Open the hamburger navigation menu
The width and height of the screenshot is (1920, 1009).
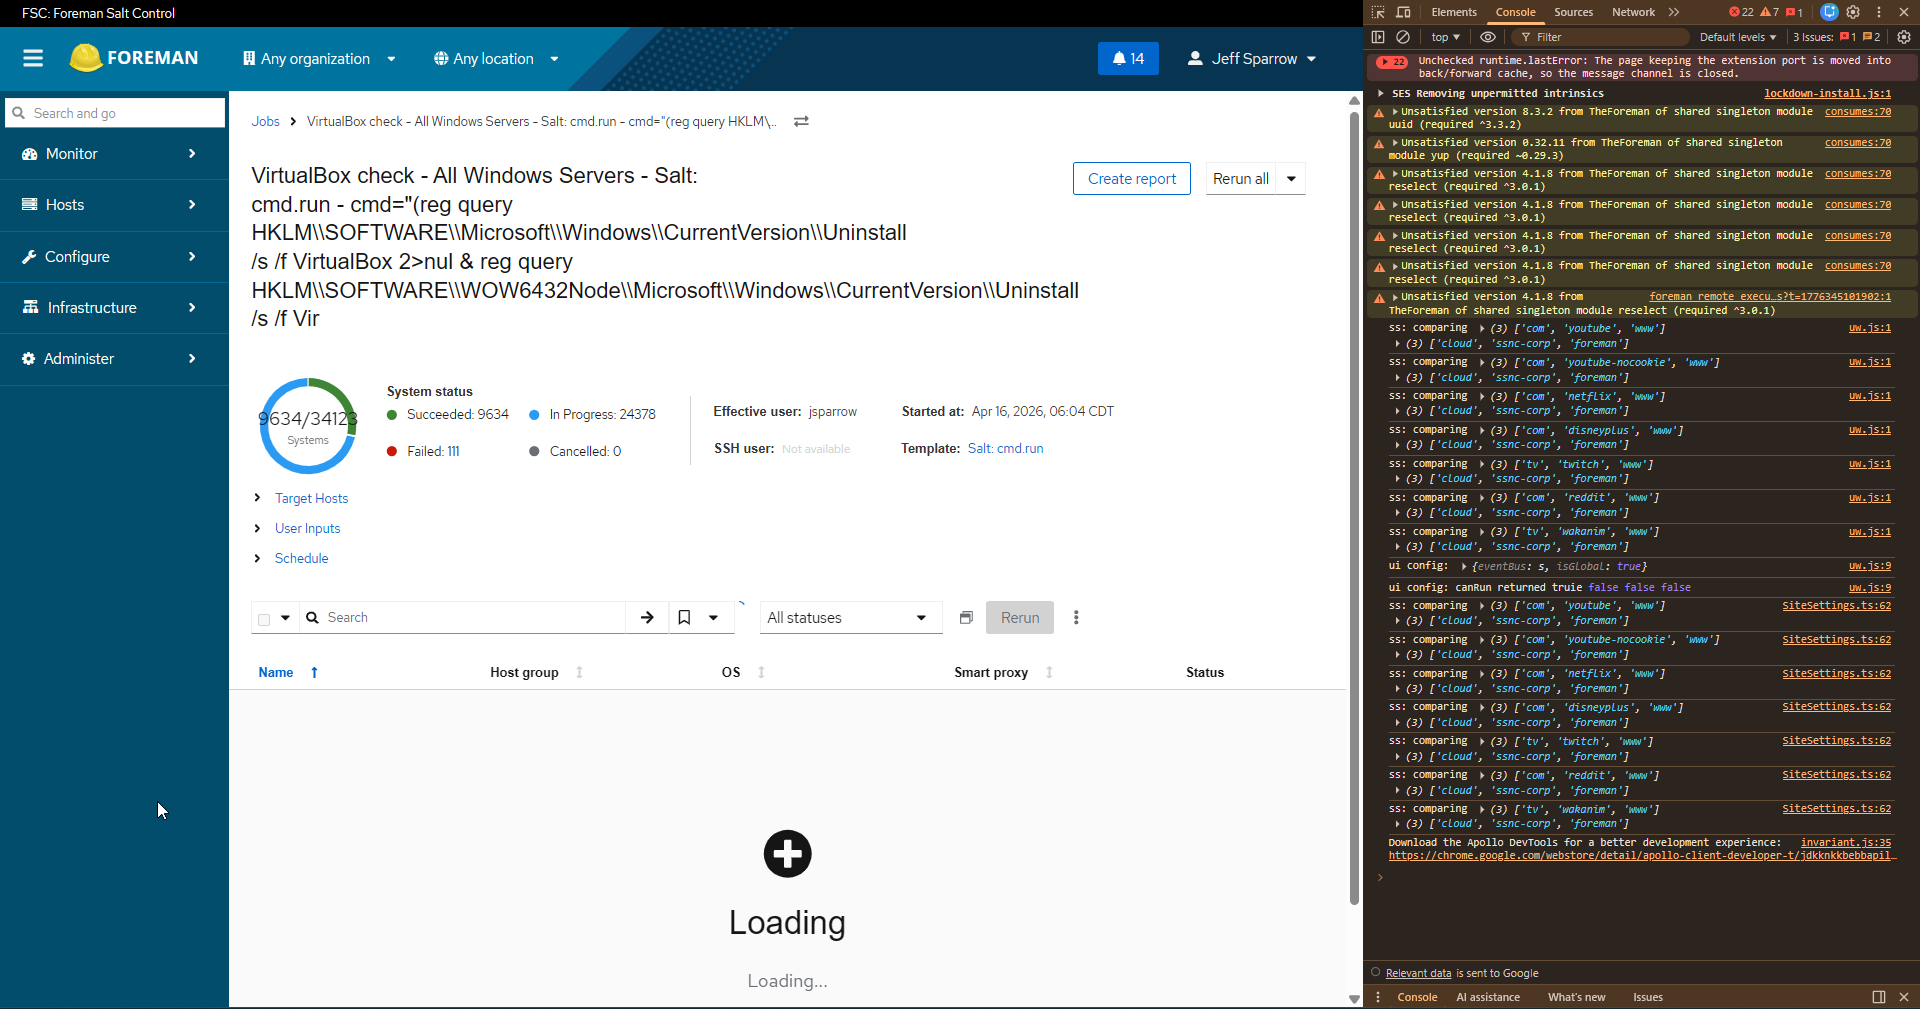pos(33,58)
